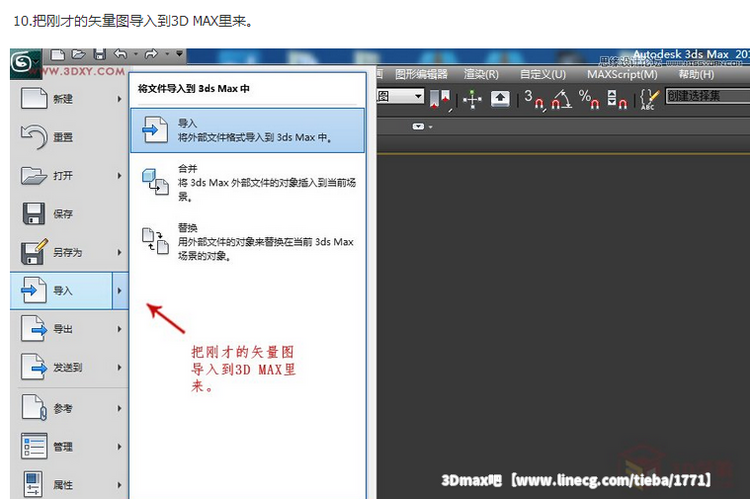Open the 帮助(H) Help menu
This screenshot has height=499, width=750.
(696, 74)
